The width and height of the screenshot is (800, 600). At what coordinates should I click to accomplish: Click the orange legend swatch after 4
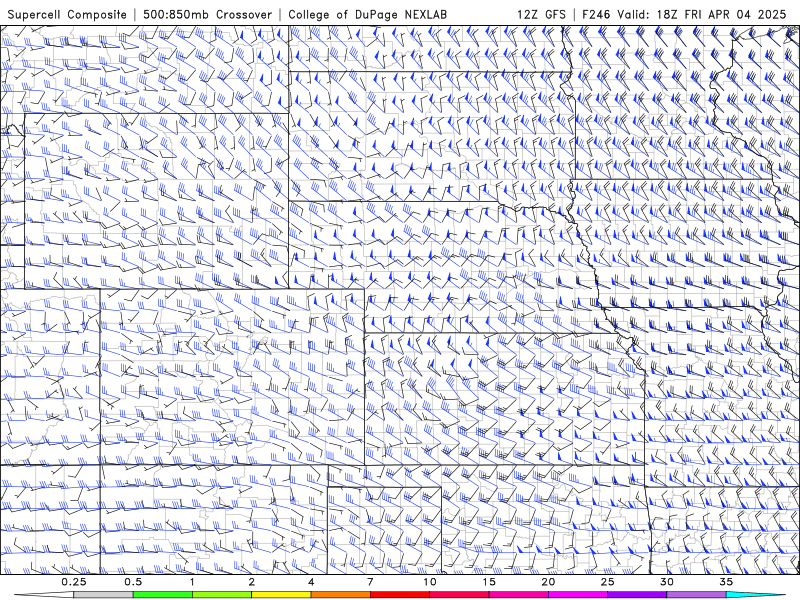[340, 595]
